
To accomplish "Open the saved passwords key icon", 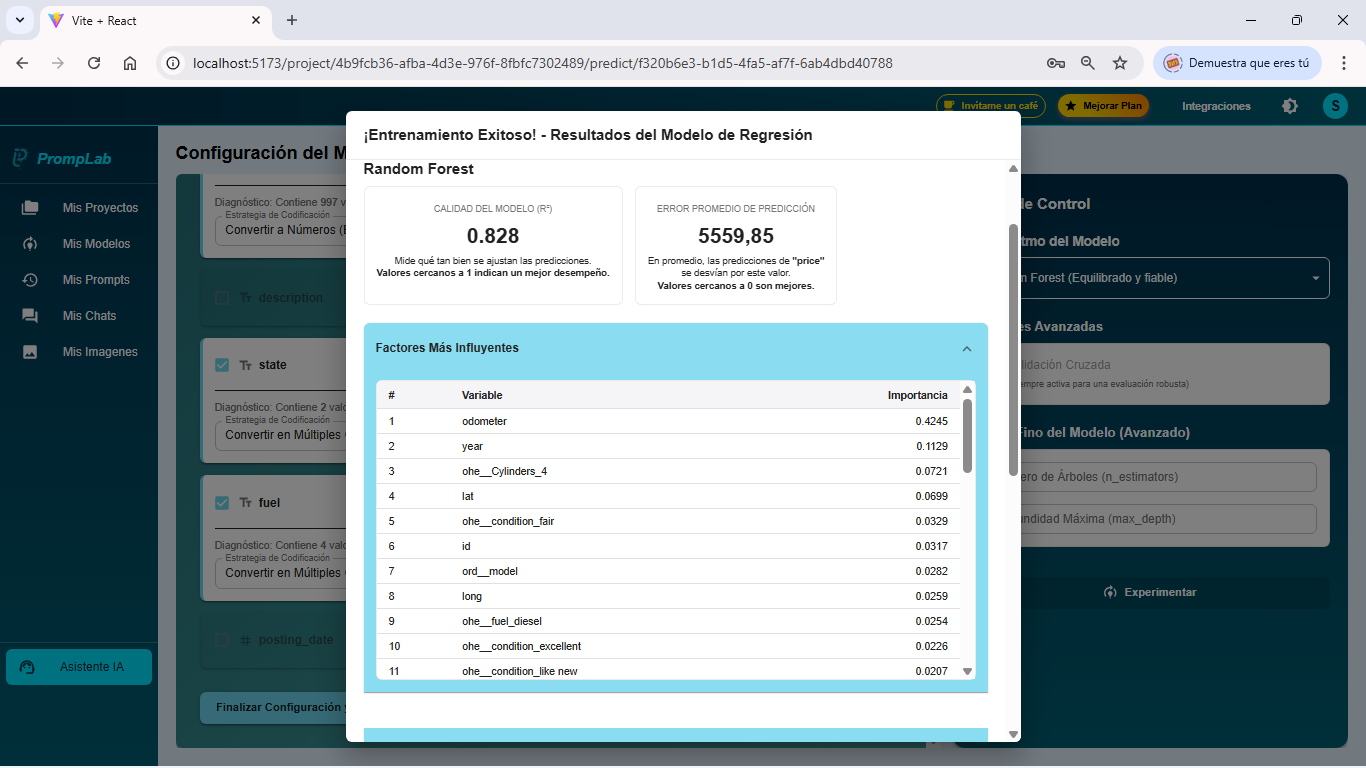I will (x=1056, y=63).
